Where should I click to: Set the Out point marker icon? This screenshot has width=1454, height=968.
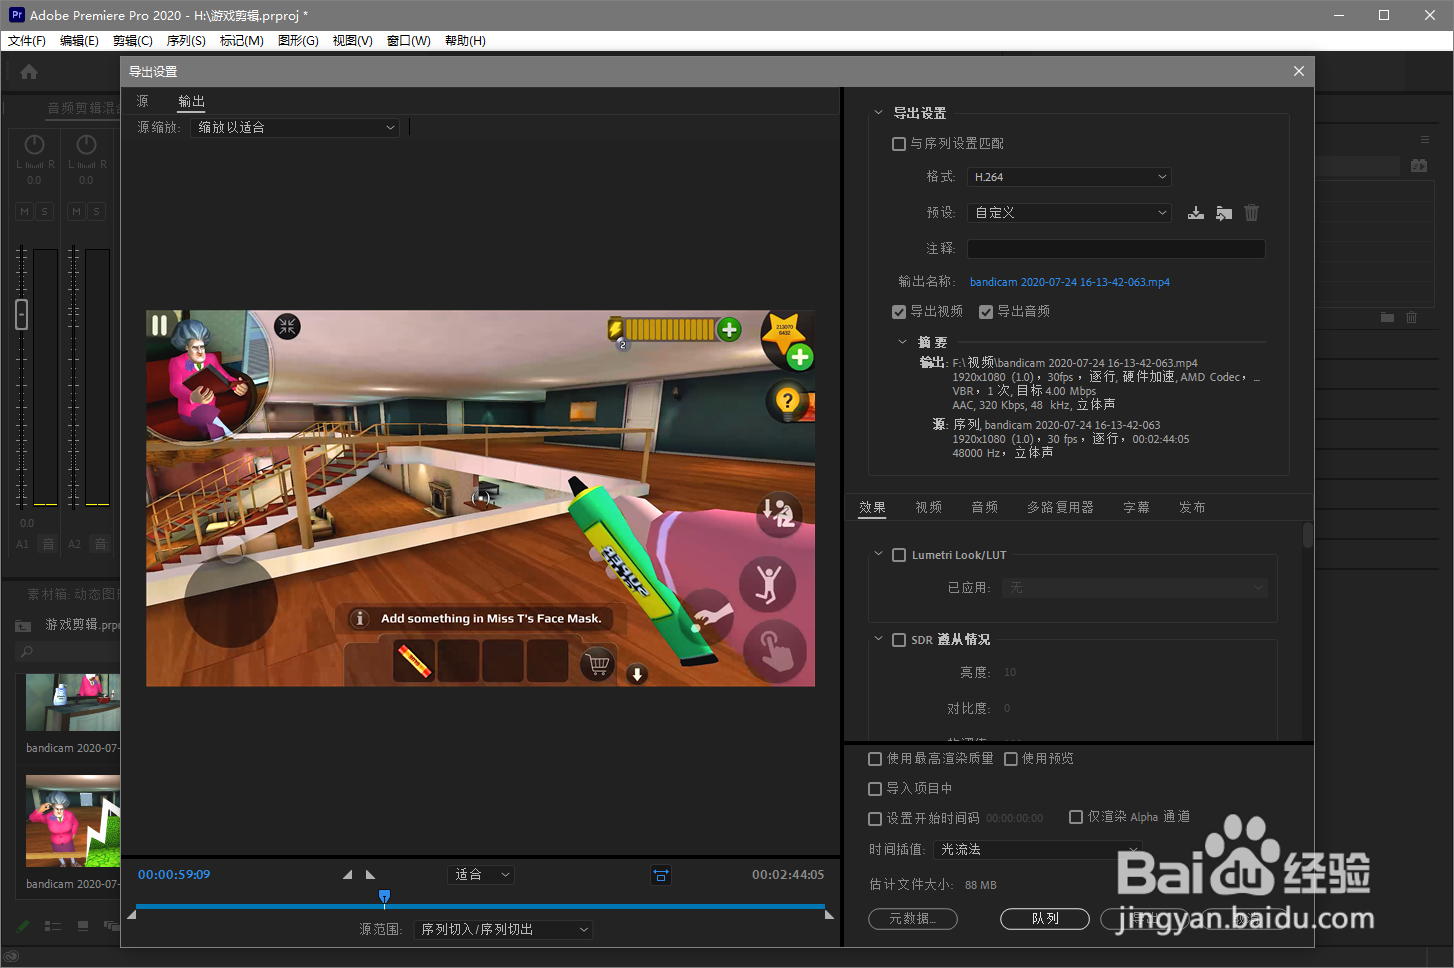pyautogui.click(x=370, y=875)
